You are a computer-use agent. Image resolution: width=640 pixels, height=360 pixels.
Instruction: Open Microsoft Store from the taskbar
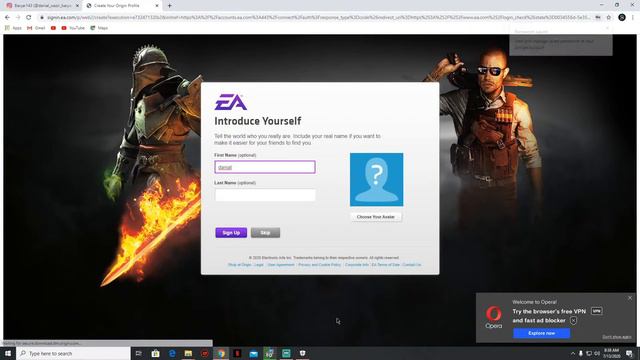(156, 353)
